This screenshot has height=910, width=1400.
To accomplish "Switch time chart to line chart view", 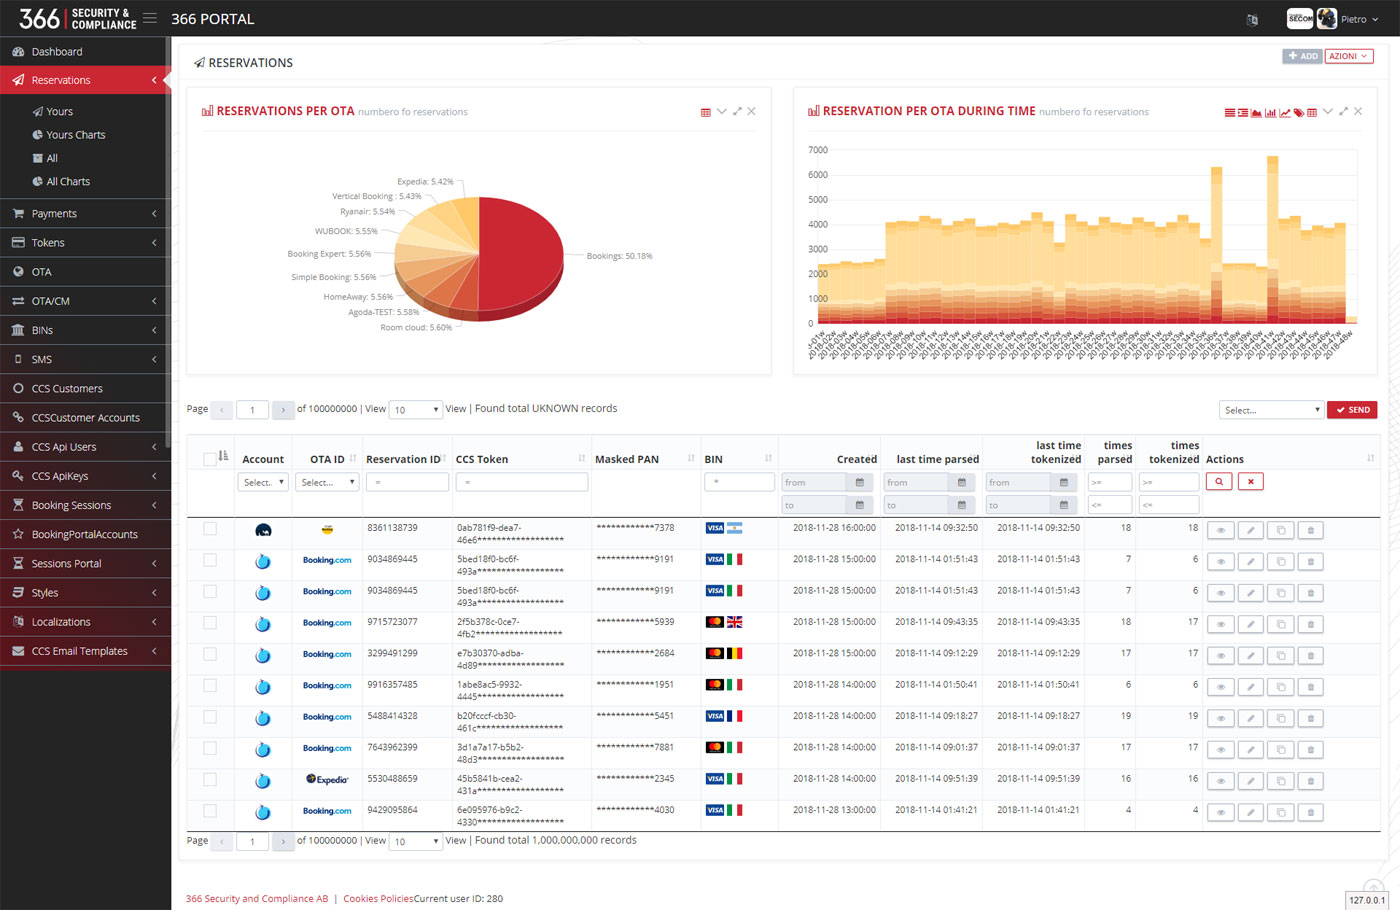I will pos(1285,112).
